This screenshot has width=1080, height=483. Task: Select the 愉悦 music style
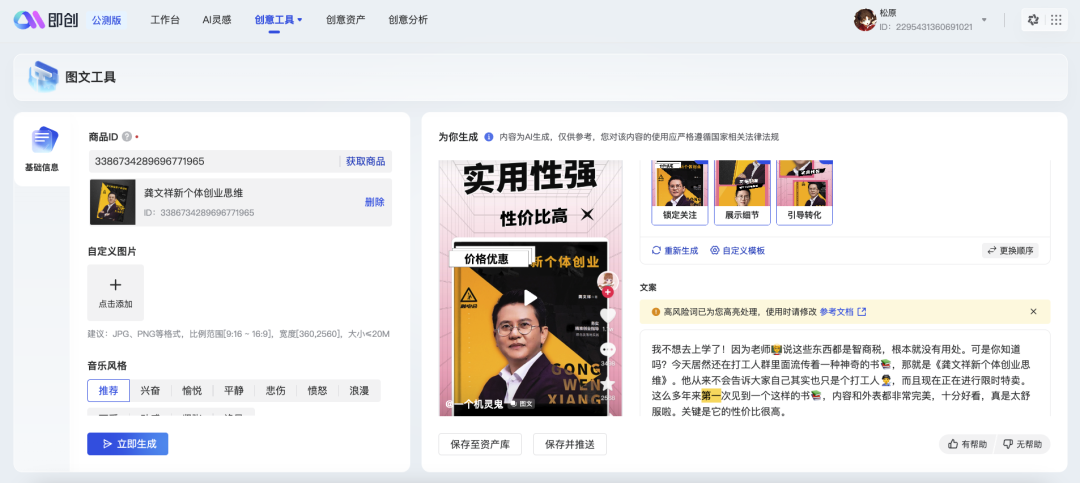[192, 391]
